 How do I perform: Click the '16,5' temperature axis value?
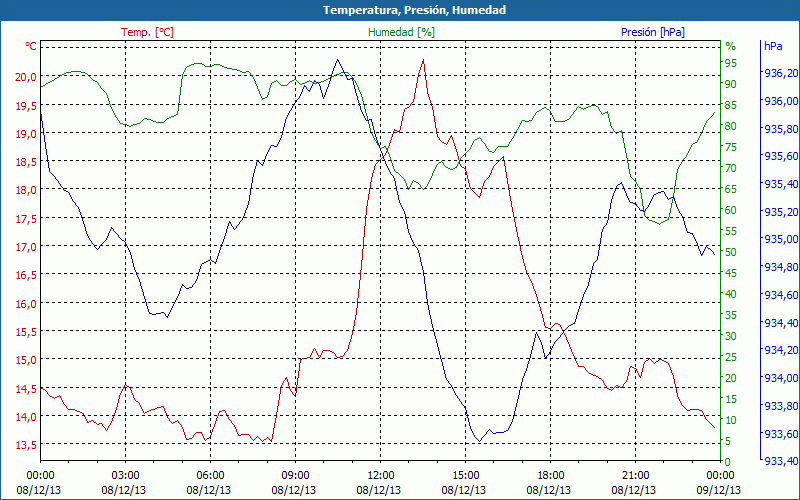(26, 276)
